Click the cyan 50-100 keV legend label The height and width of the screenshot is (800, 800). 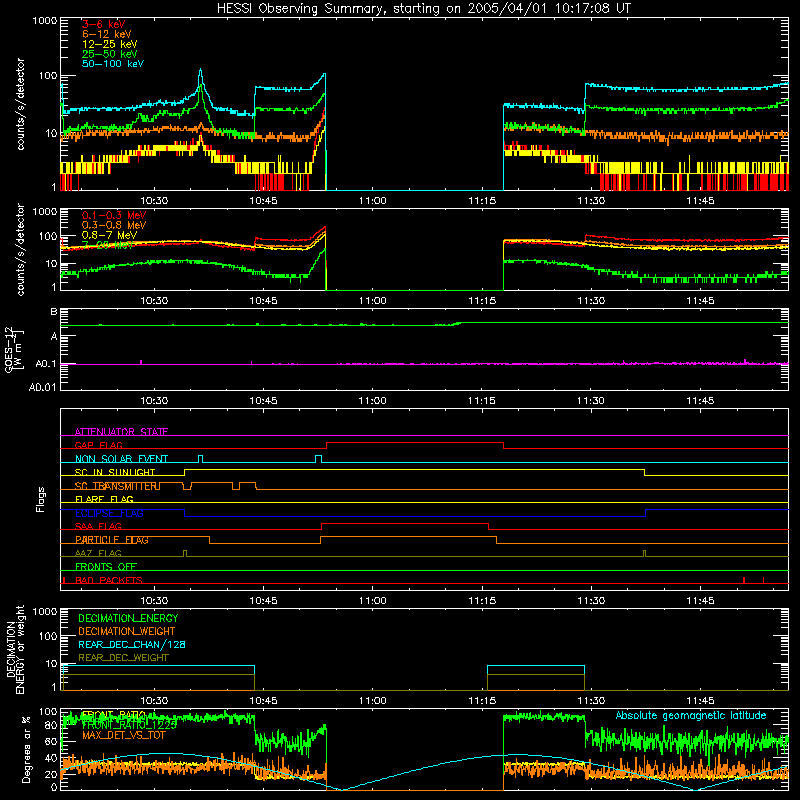pyautogui.click(x=113, y=64)
